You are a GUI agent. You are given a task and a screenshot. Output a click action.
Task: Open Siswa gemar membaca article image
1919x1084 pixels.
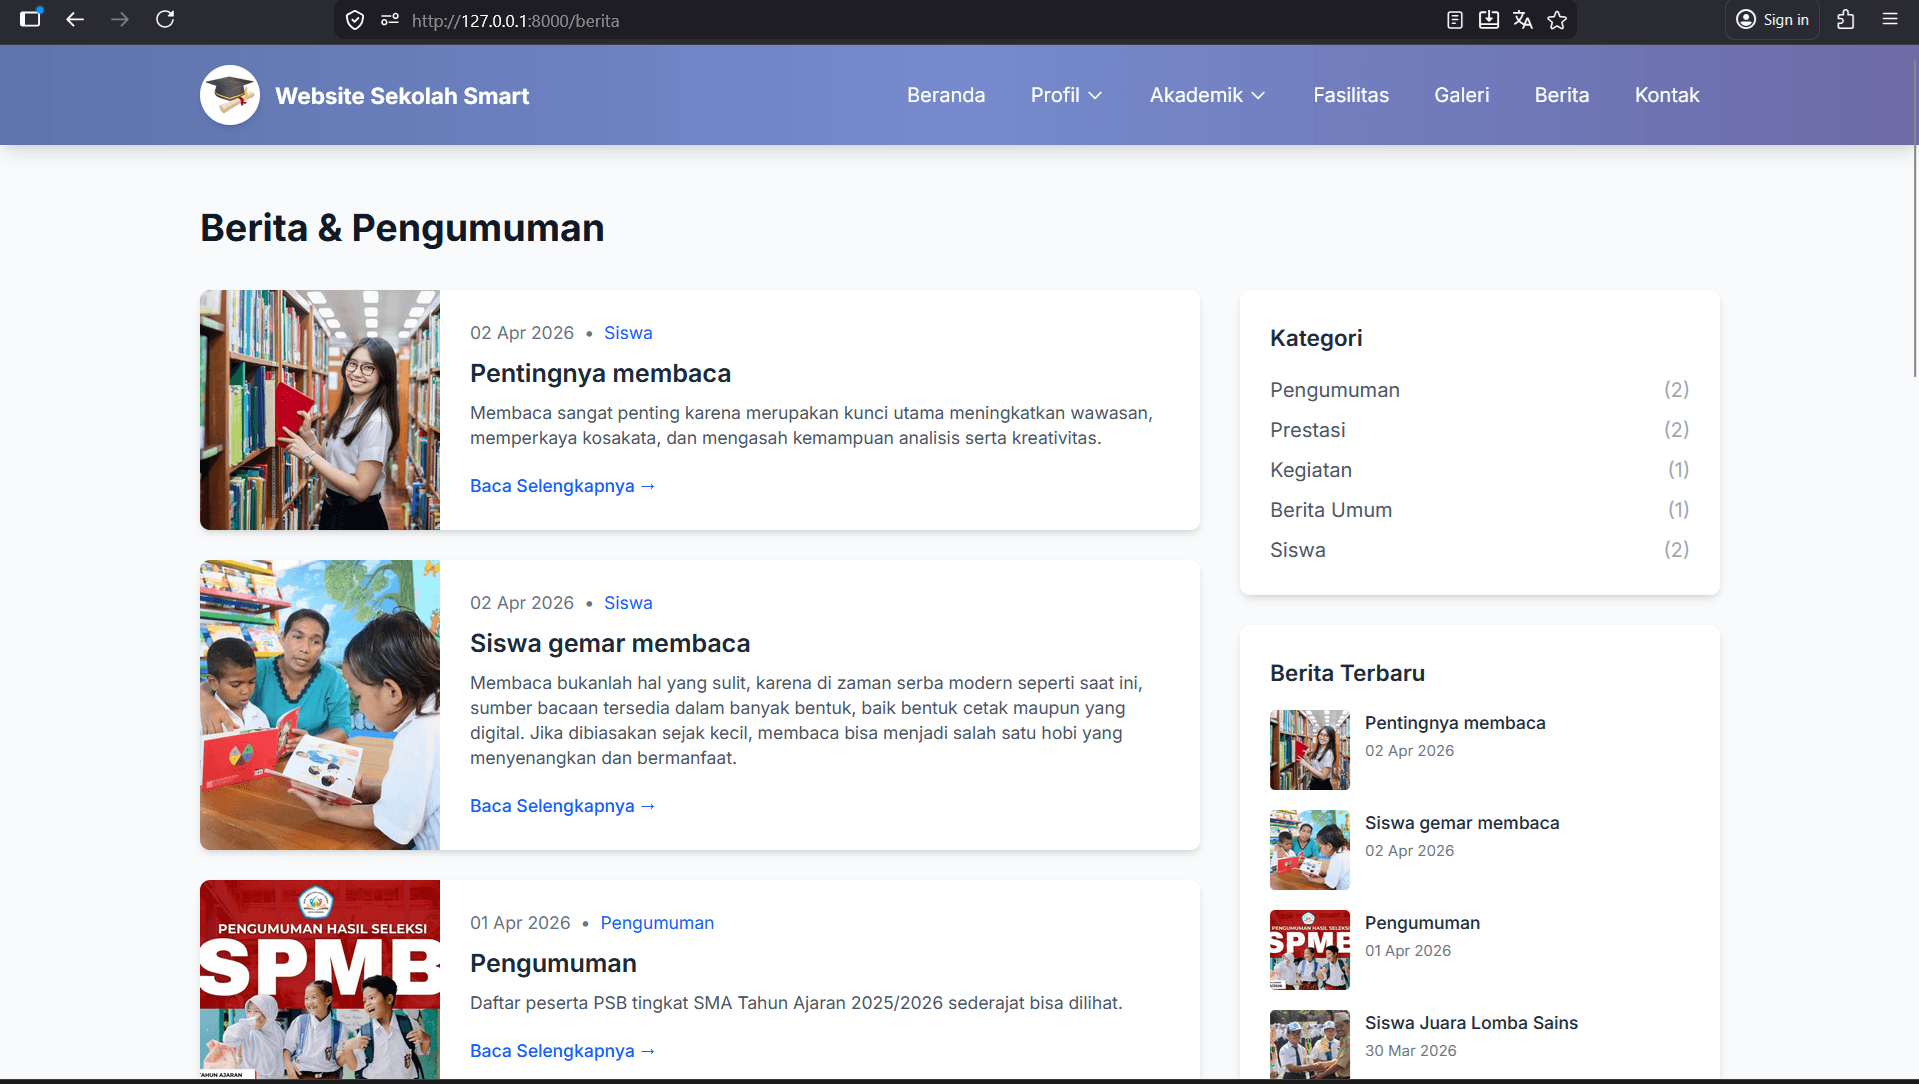tap(320, 705)
